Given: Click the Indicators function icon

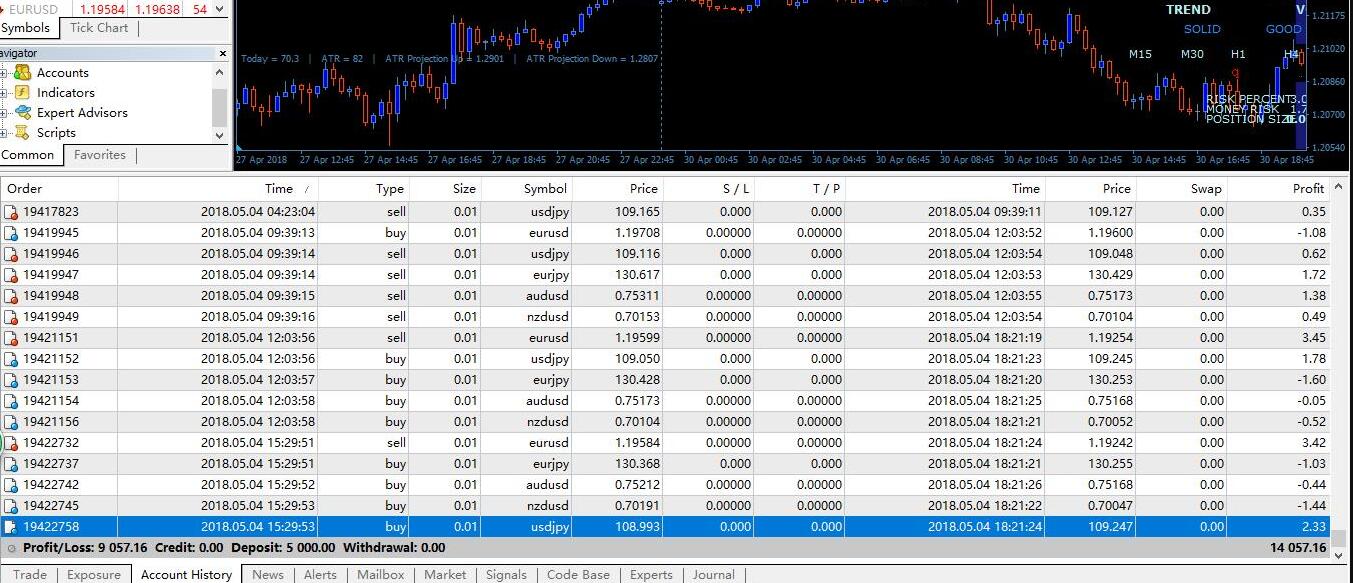Looking at the screenshot, I should (x=22, y=93).
